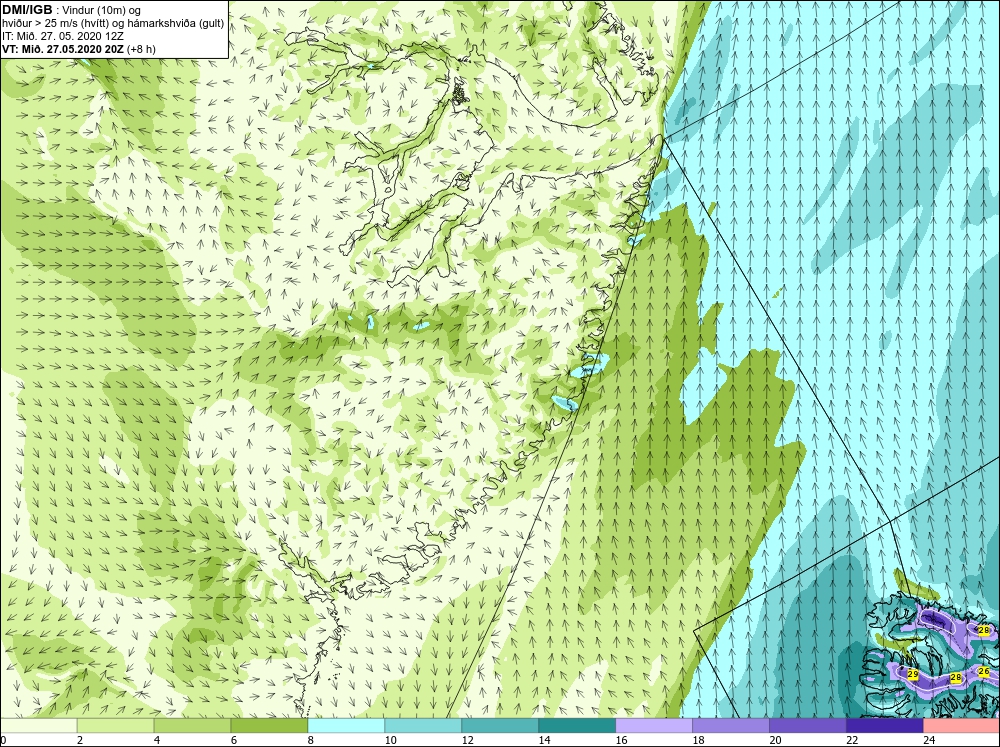Click the legend number 4
The width and height of the screenshot is (1000, 747).
157,740
